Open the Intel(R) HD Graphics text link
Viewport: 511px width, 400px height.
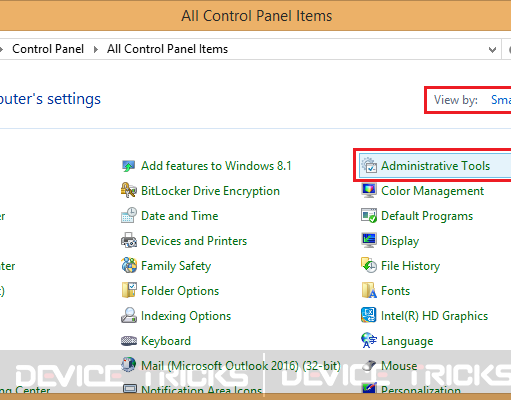click(x=434, y=316)
